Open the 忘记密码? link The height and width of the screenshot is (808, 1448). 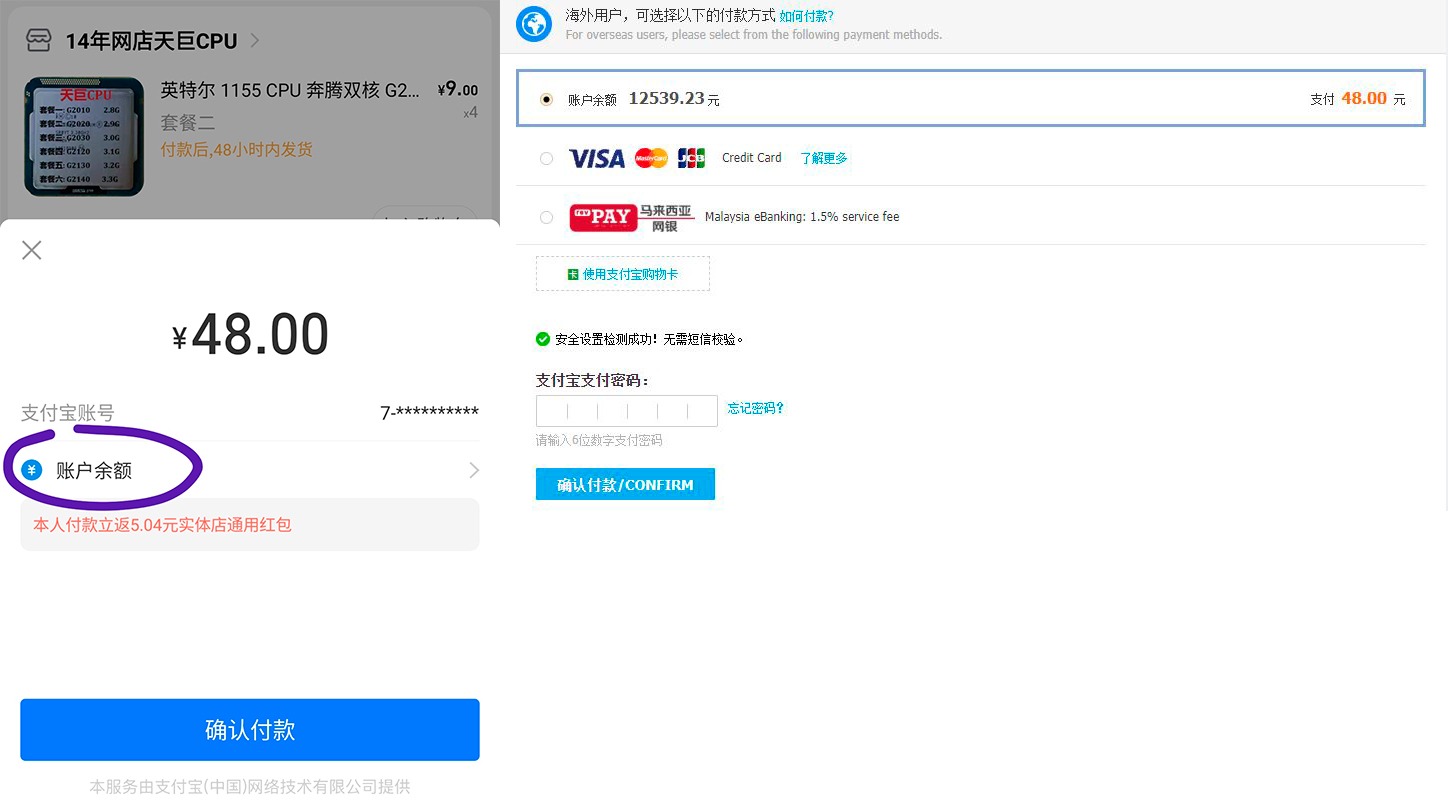(756, 408)
